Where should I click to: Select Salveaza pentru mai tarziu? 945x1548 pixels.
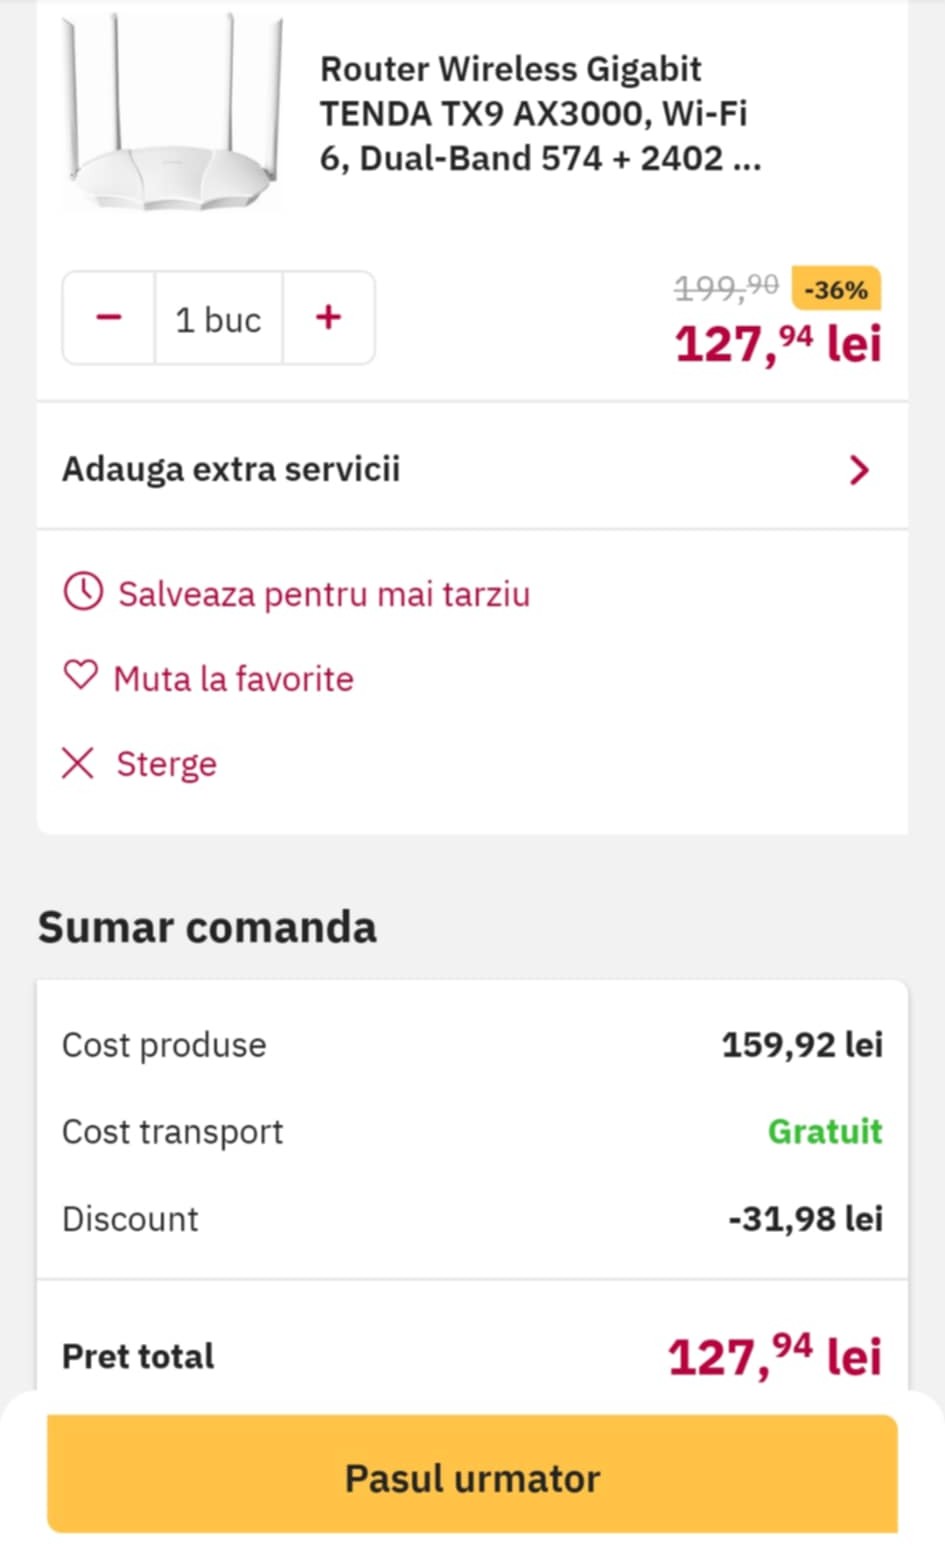323,594
